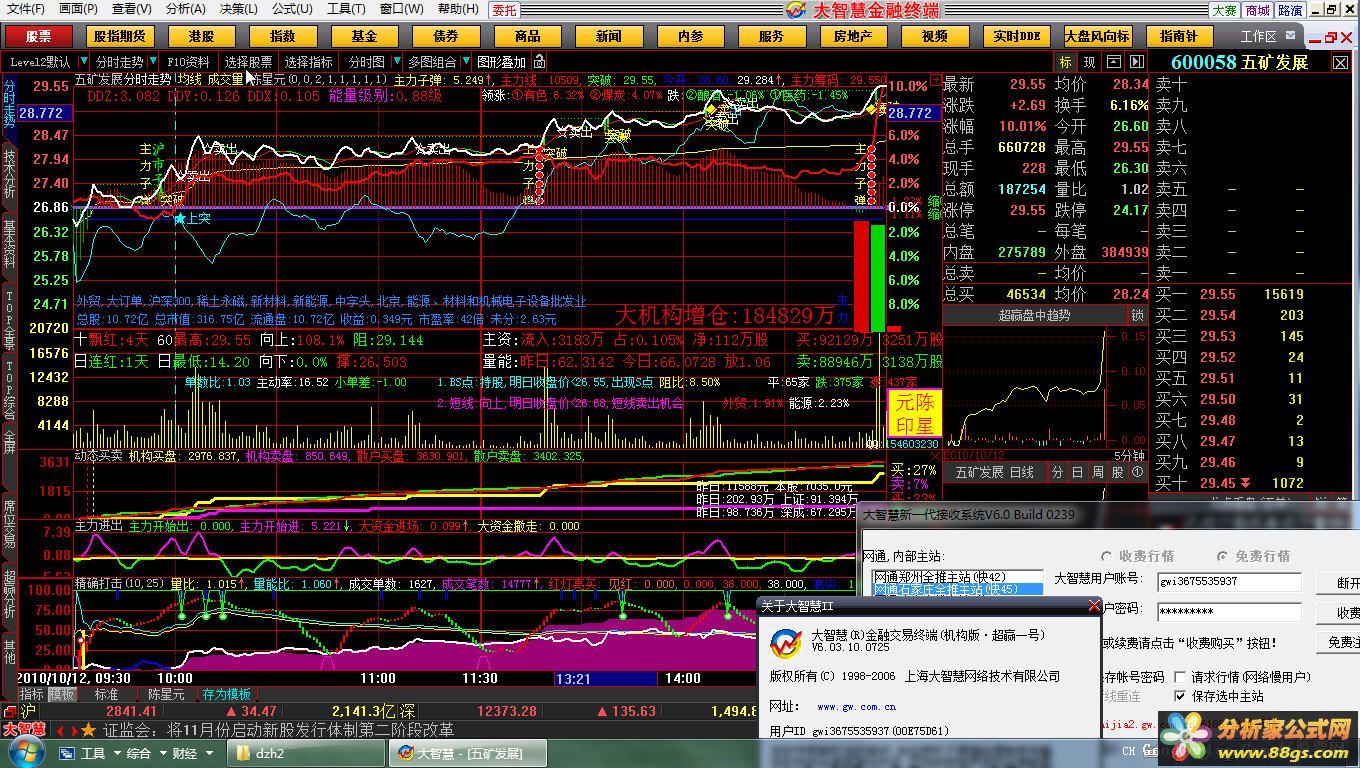Click the 标 icon in quote header
Image resolution: width=1360 pixels, height=768 pixels.
click(1066, 62)
